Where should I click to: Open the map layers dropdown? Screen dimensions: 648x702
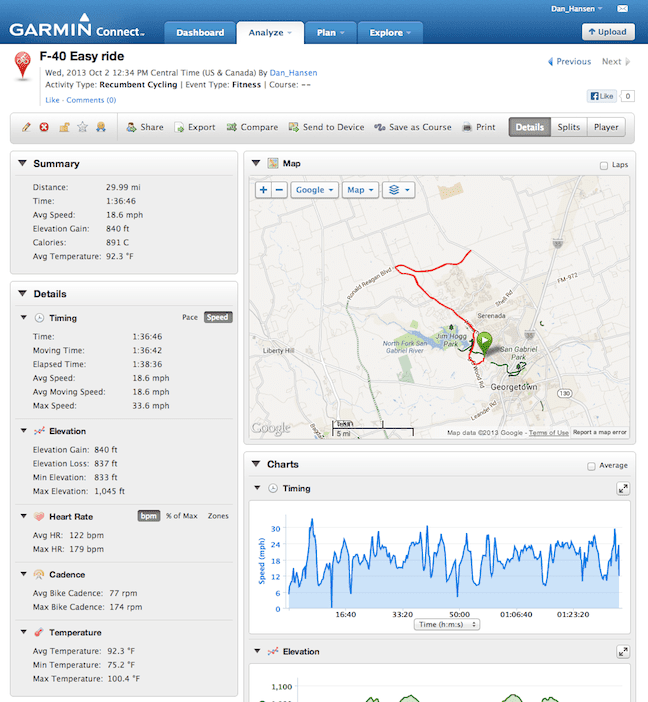click(x=397, y=189)
